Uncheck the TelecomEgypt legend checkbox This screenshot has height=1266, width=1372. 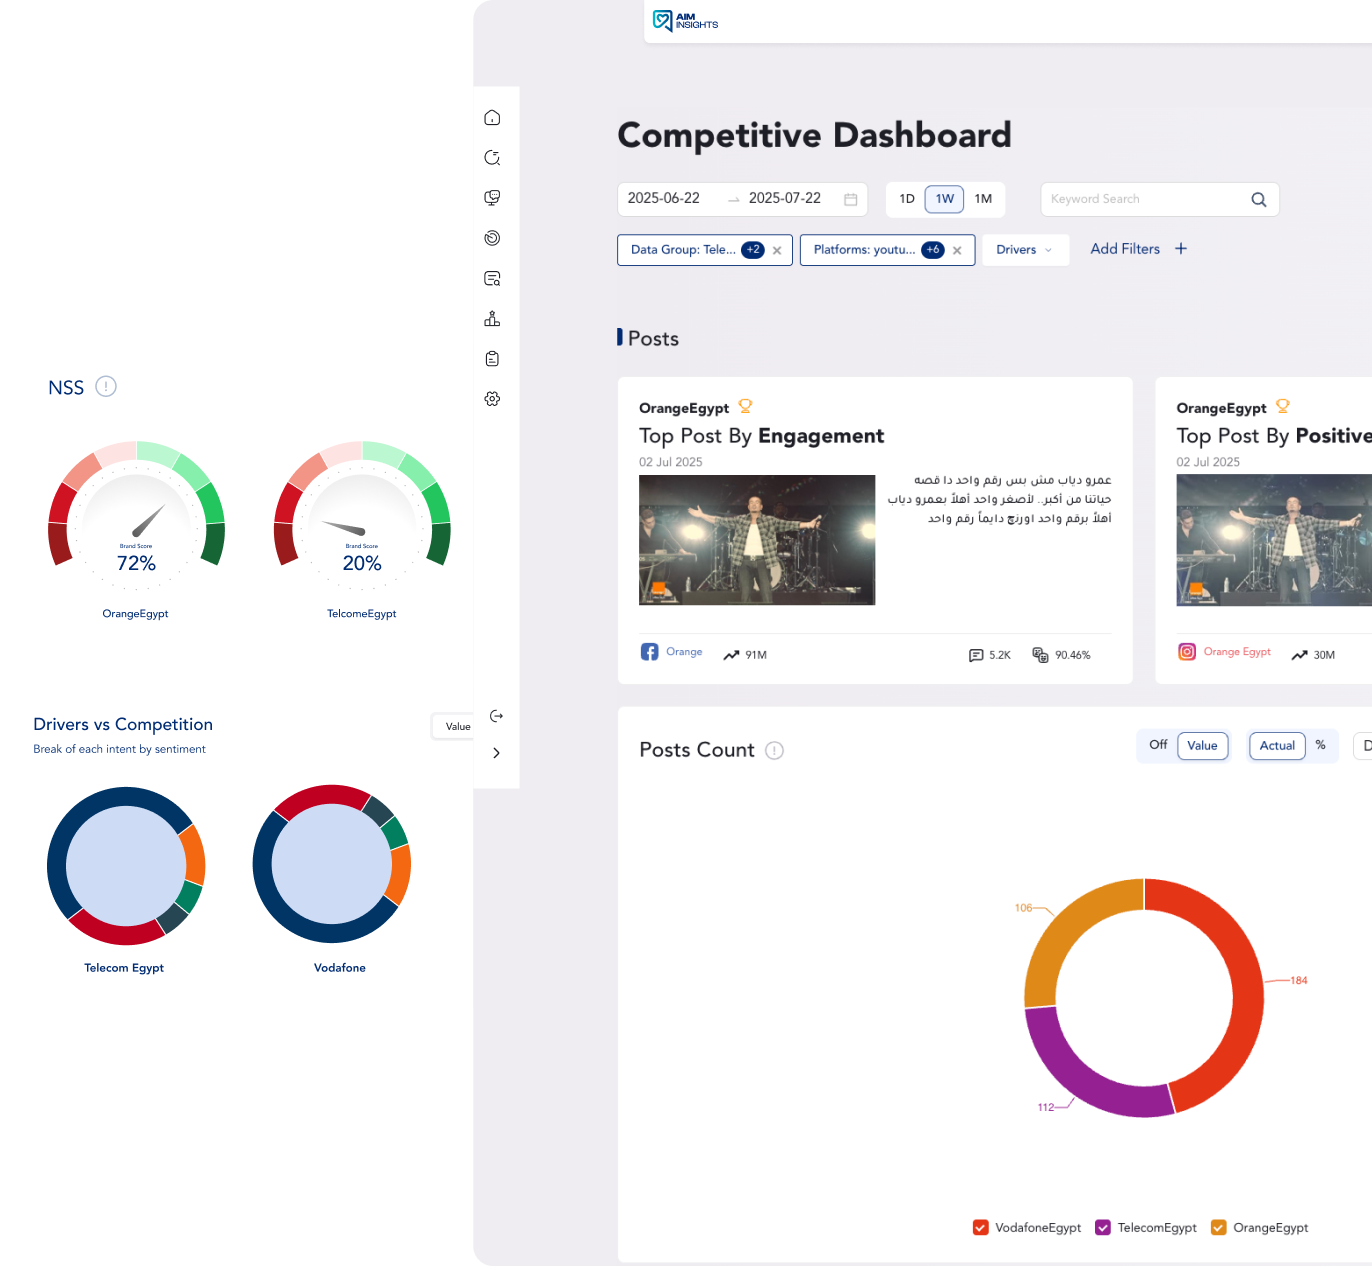[x=1103, y=1228]
